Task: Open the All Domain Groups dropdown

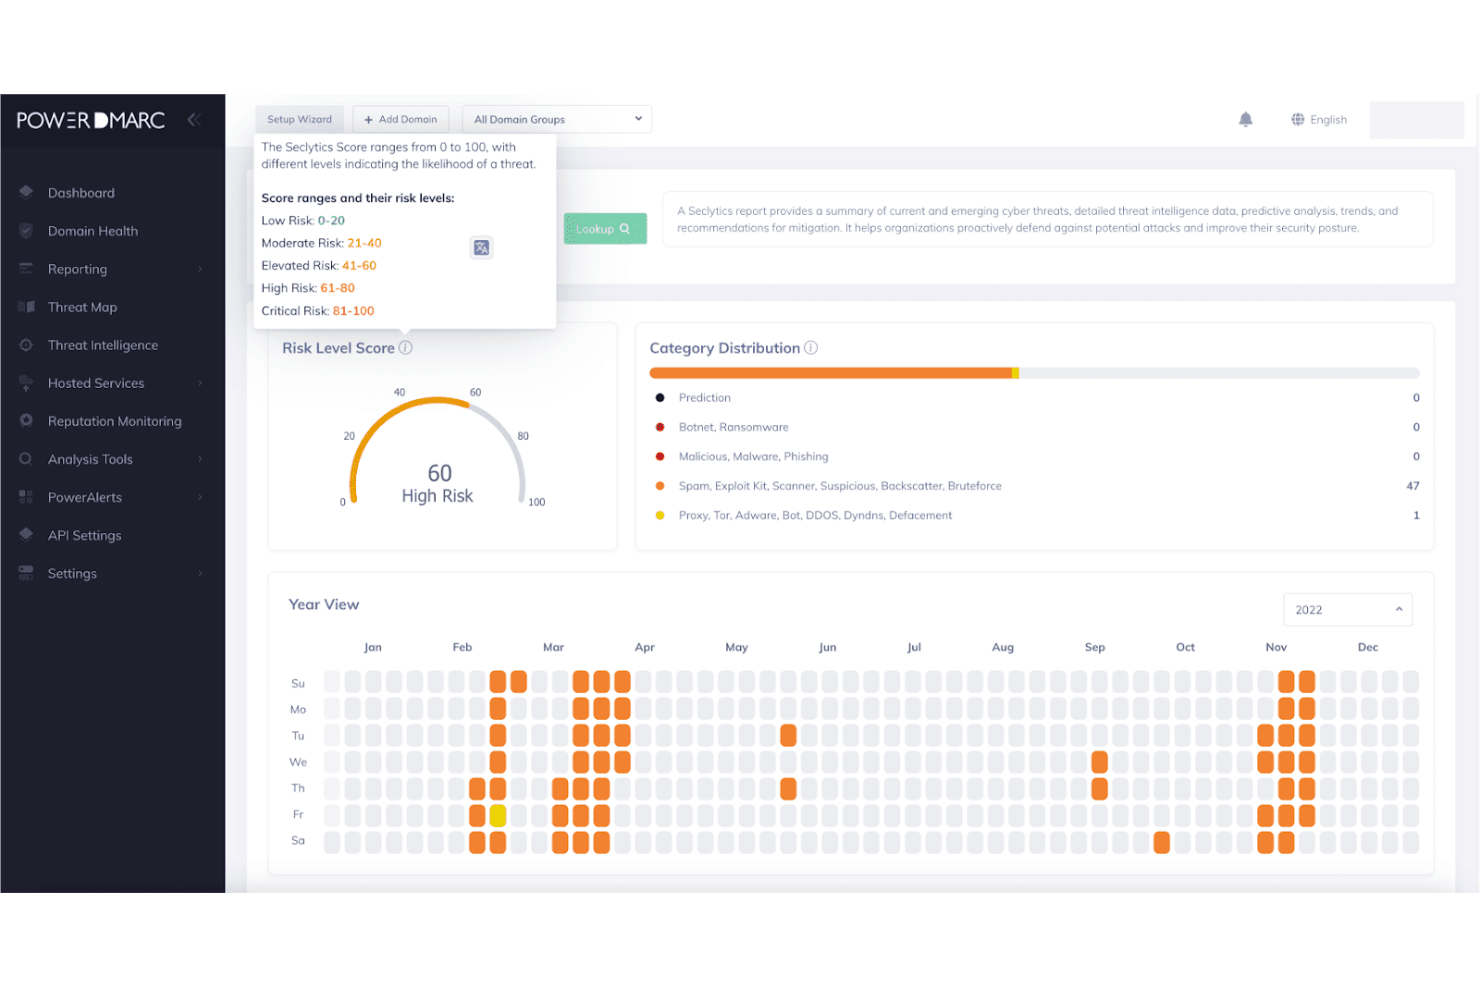Action: tap(557, 119)
